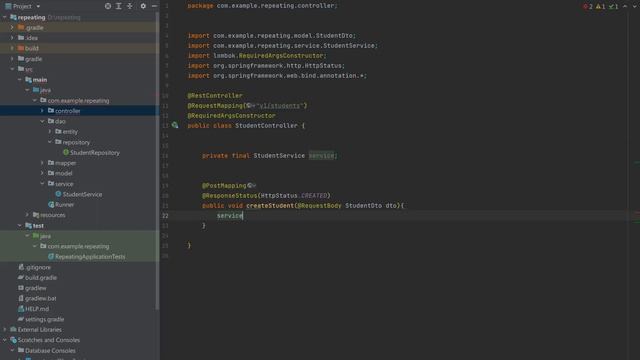Hide the Project tool window
Screen dimensions: 640x360
pyautogui.click(x=154, y=6)
